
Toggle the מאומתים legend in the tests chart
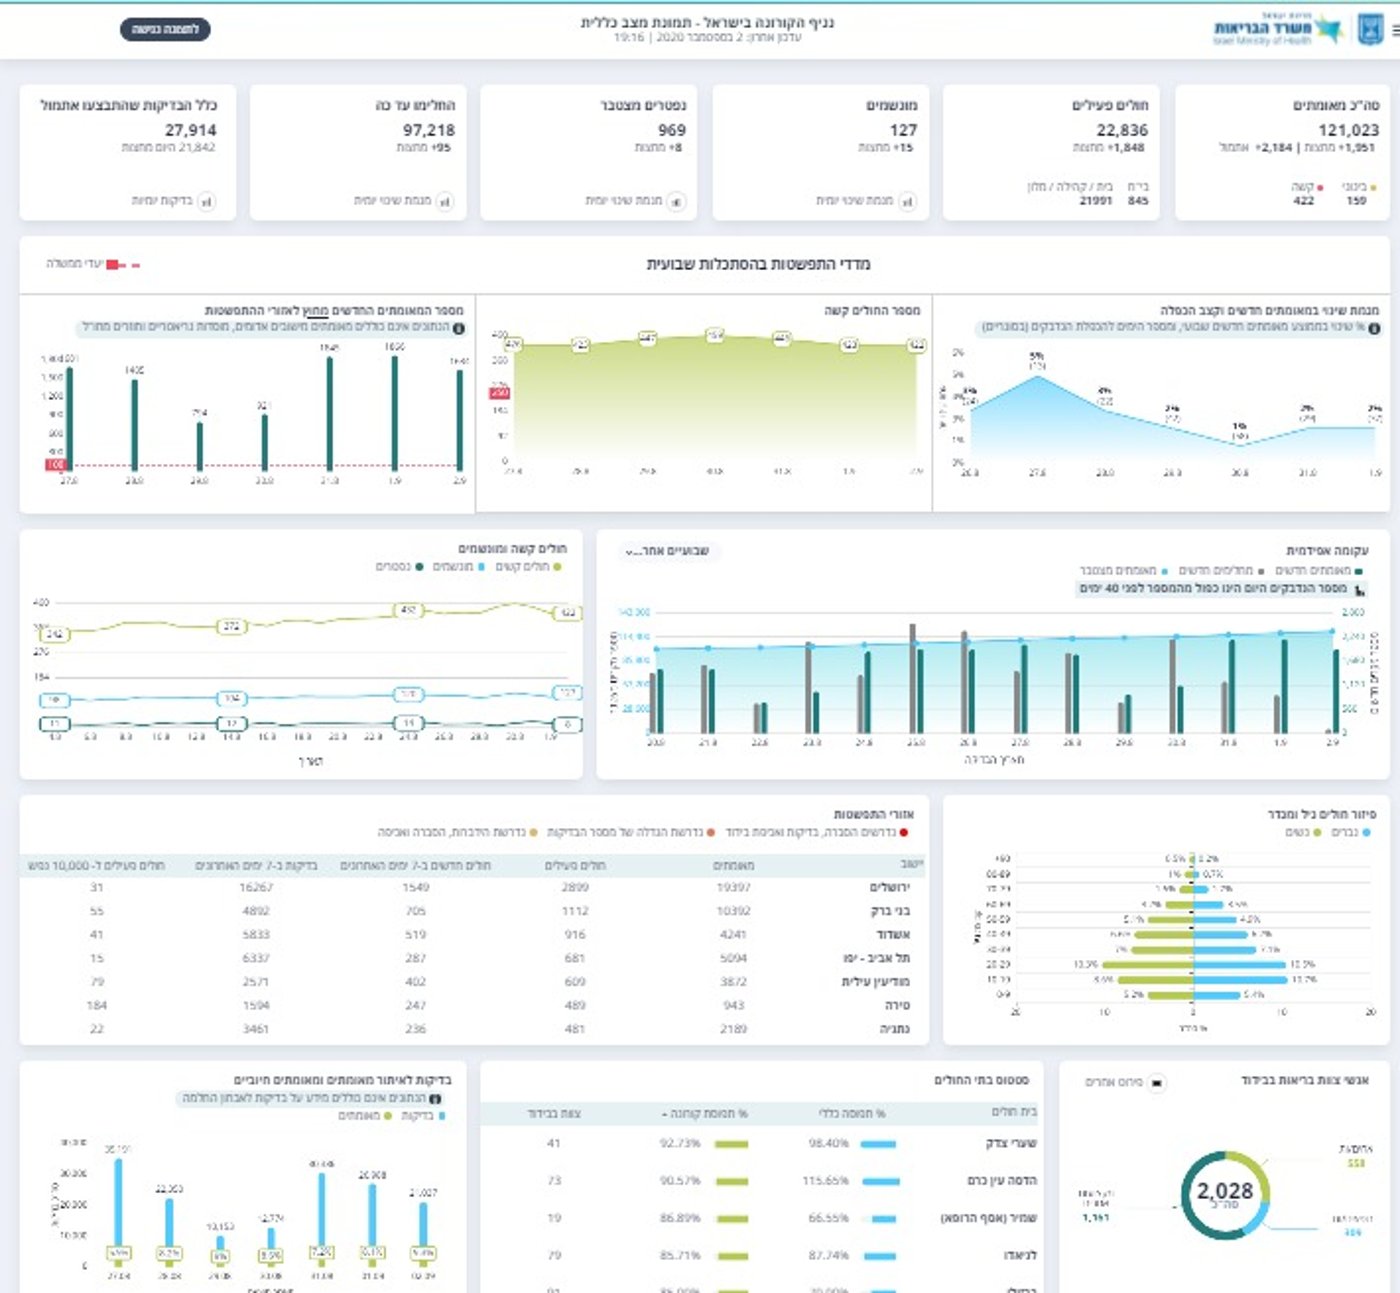(365, 1116)
